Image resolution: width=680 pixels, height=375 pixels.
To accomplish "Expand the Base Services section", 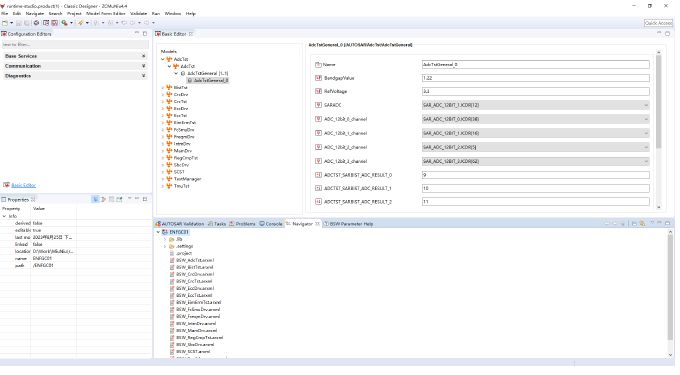I will click(144, 56).
